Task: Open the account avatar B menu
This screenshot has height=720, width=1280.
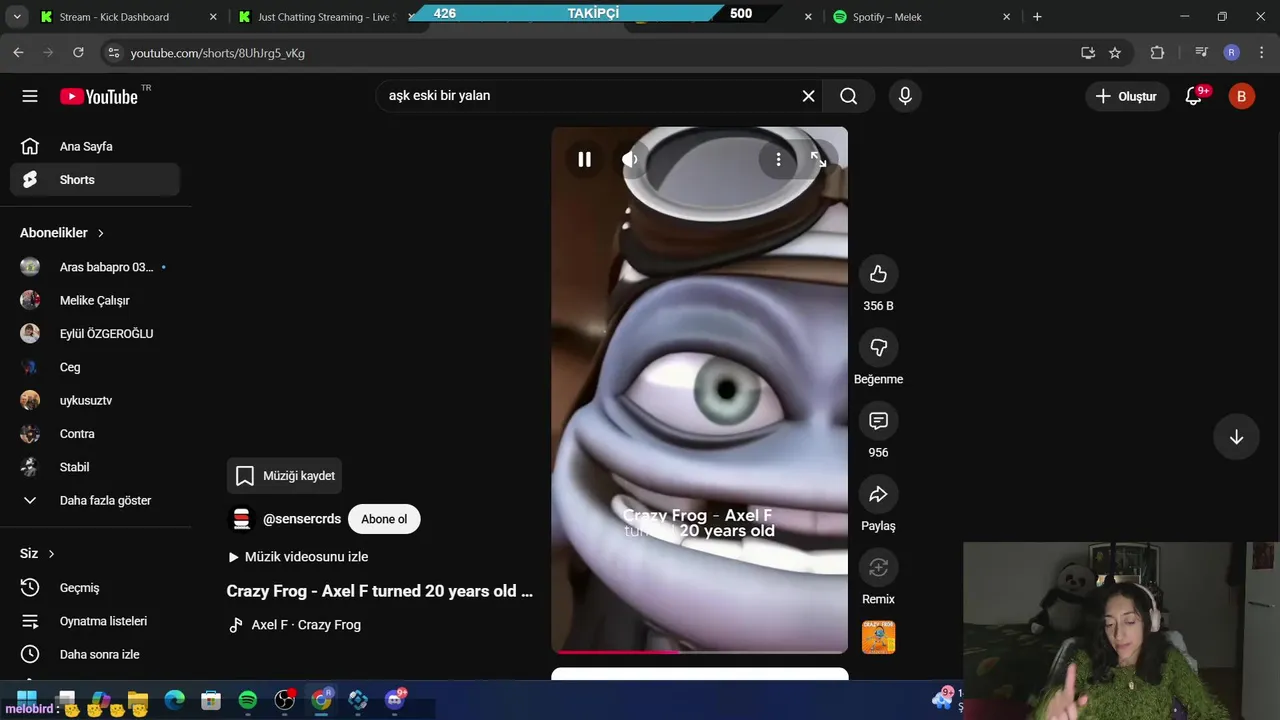Action: coord(1241,96)
